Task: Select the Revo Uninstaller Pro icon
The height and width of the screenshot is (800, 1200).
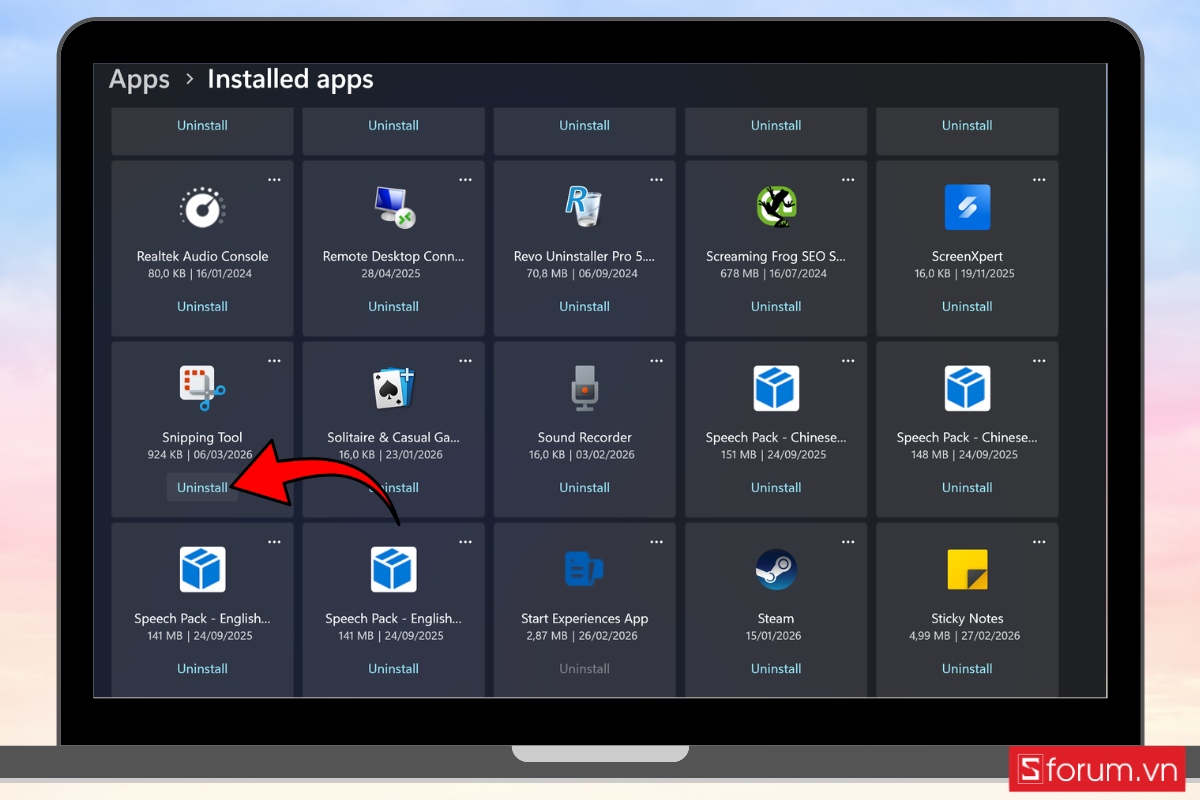Action: point(584,207)
